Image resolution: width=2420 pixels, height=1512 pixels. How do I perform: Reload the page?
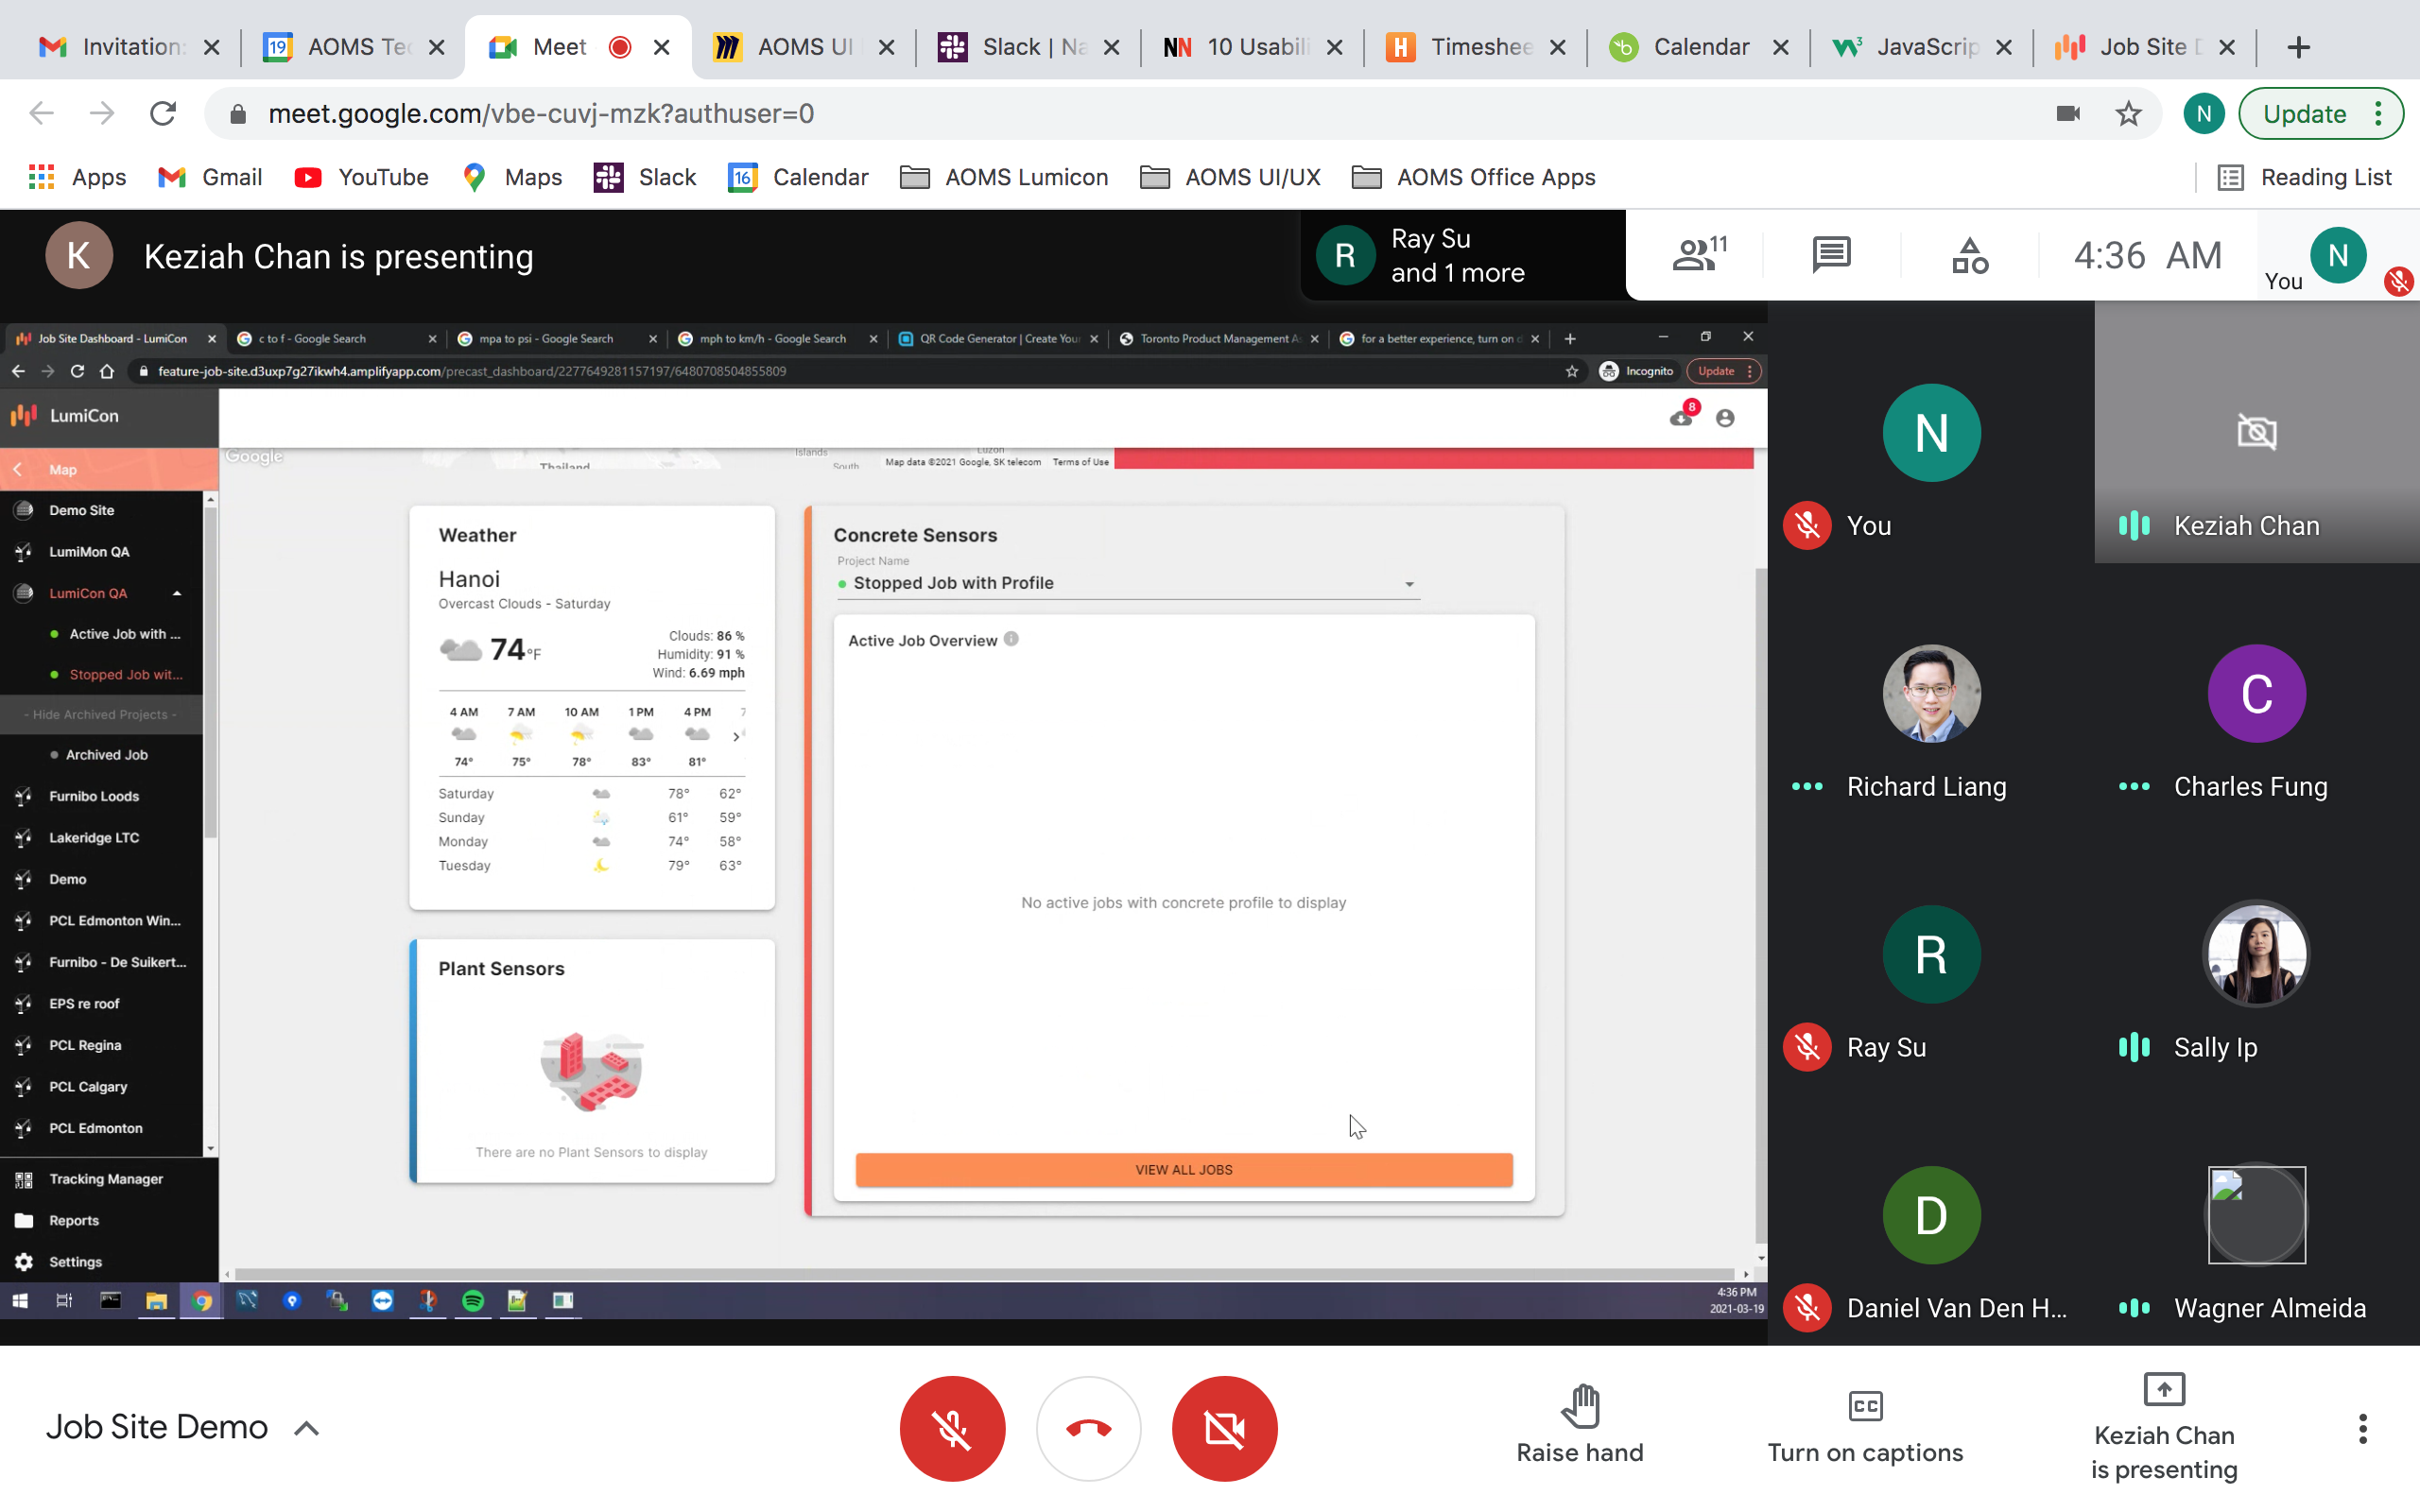tap(163, 114)
